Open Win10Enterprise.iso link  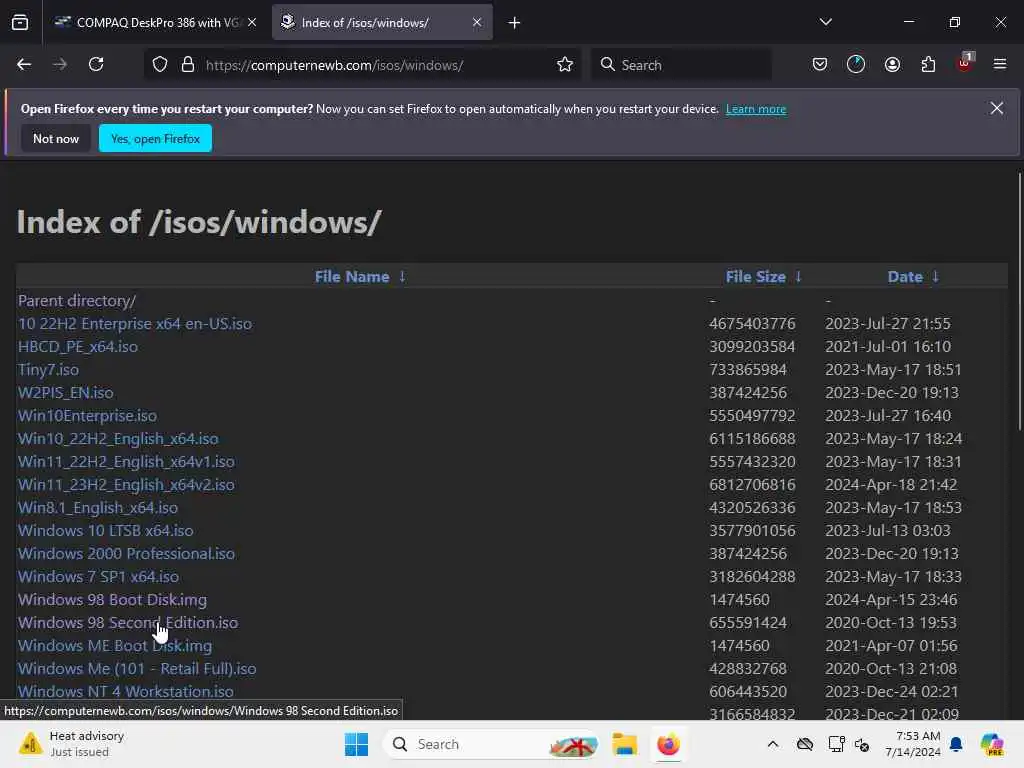(87, 416)
